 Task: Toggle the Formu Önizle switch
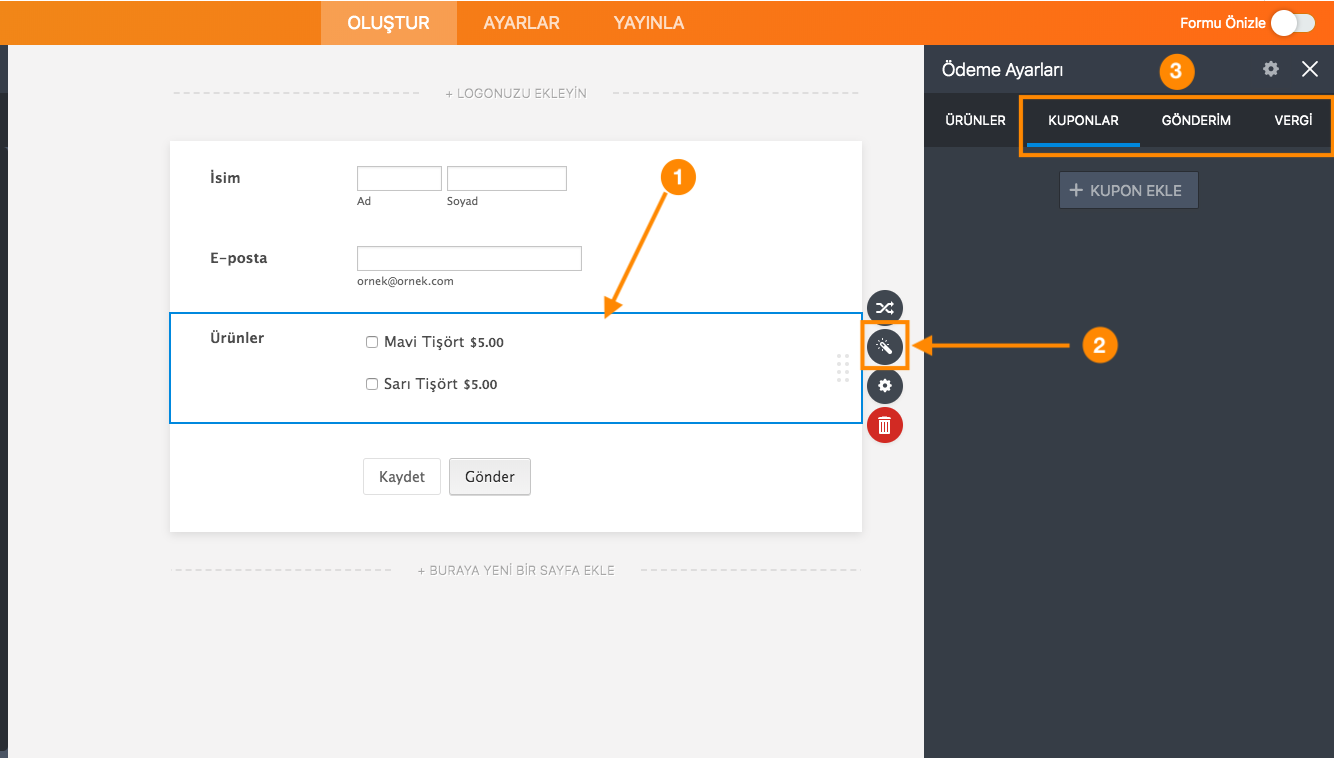(1292, 23)
